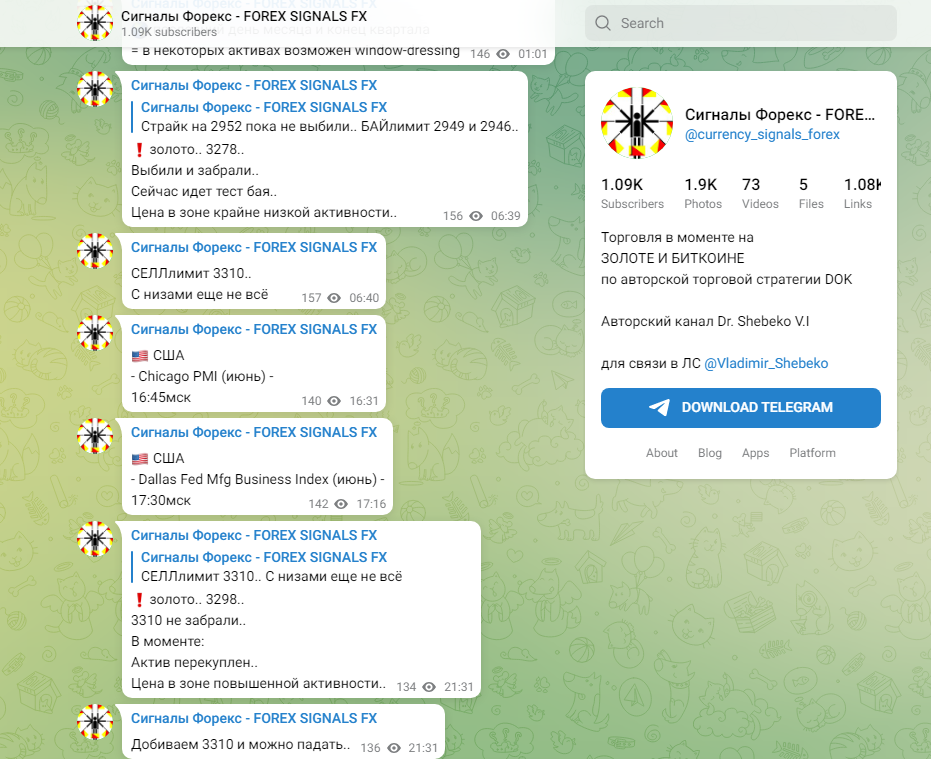Click avatar beside the 21:31 золото 3298 message
Image resolution: width=931 pixels, height=759 pixels.
coord(95,539)
